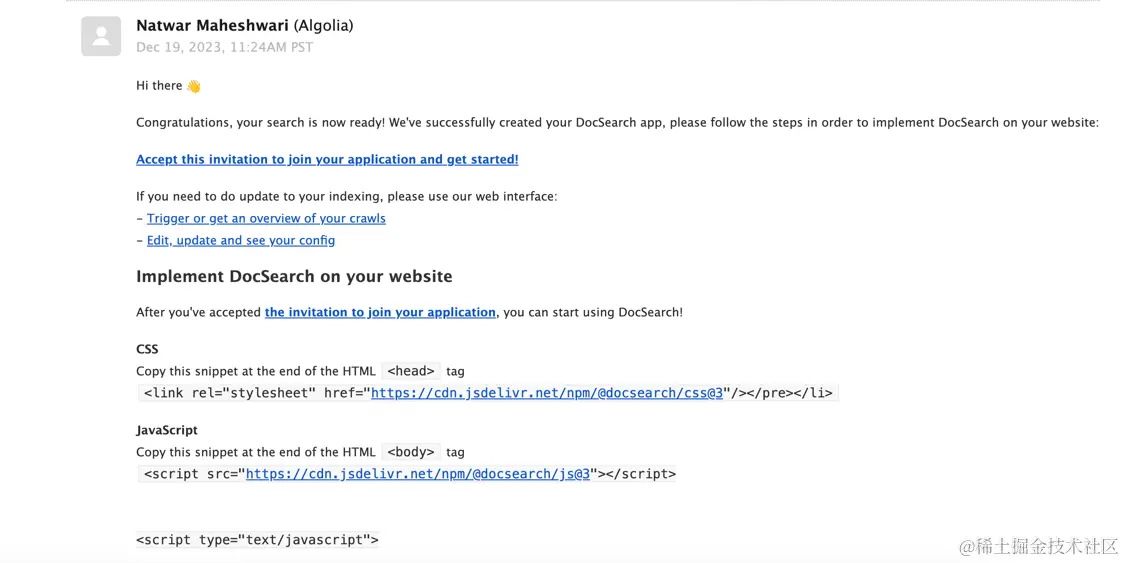Click the CSS section heading
The image size is (1125, 563).
click(147, 349)
